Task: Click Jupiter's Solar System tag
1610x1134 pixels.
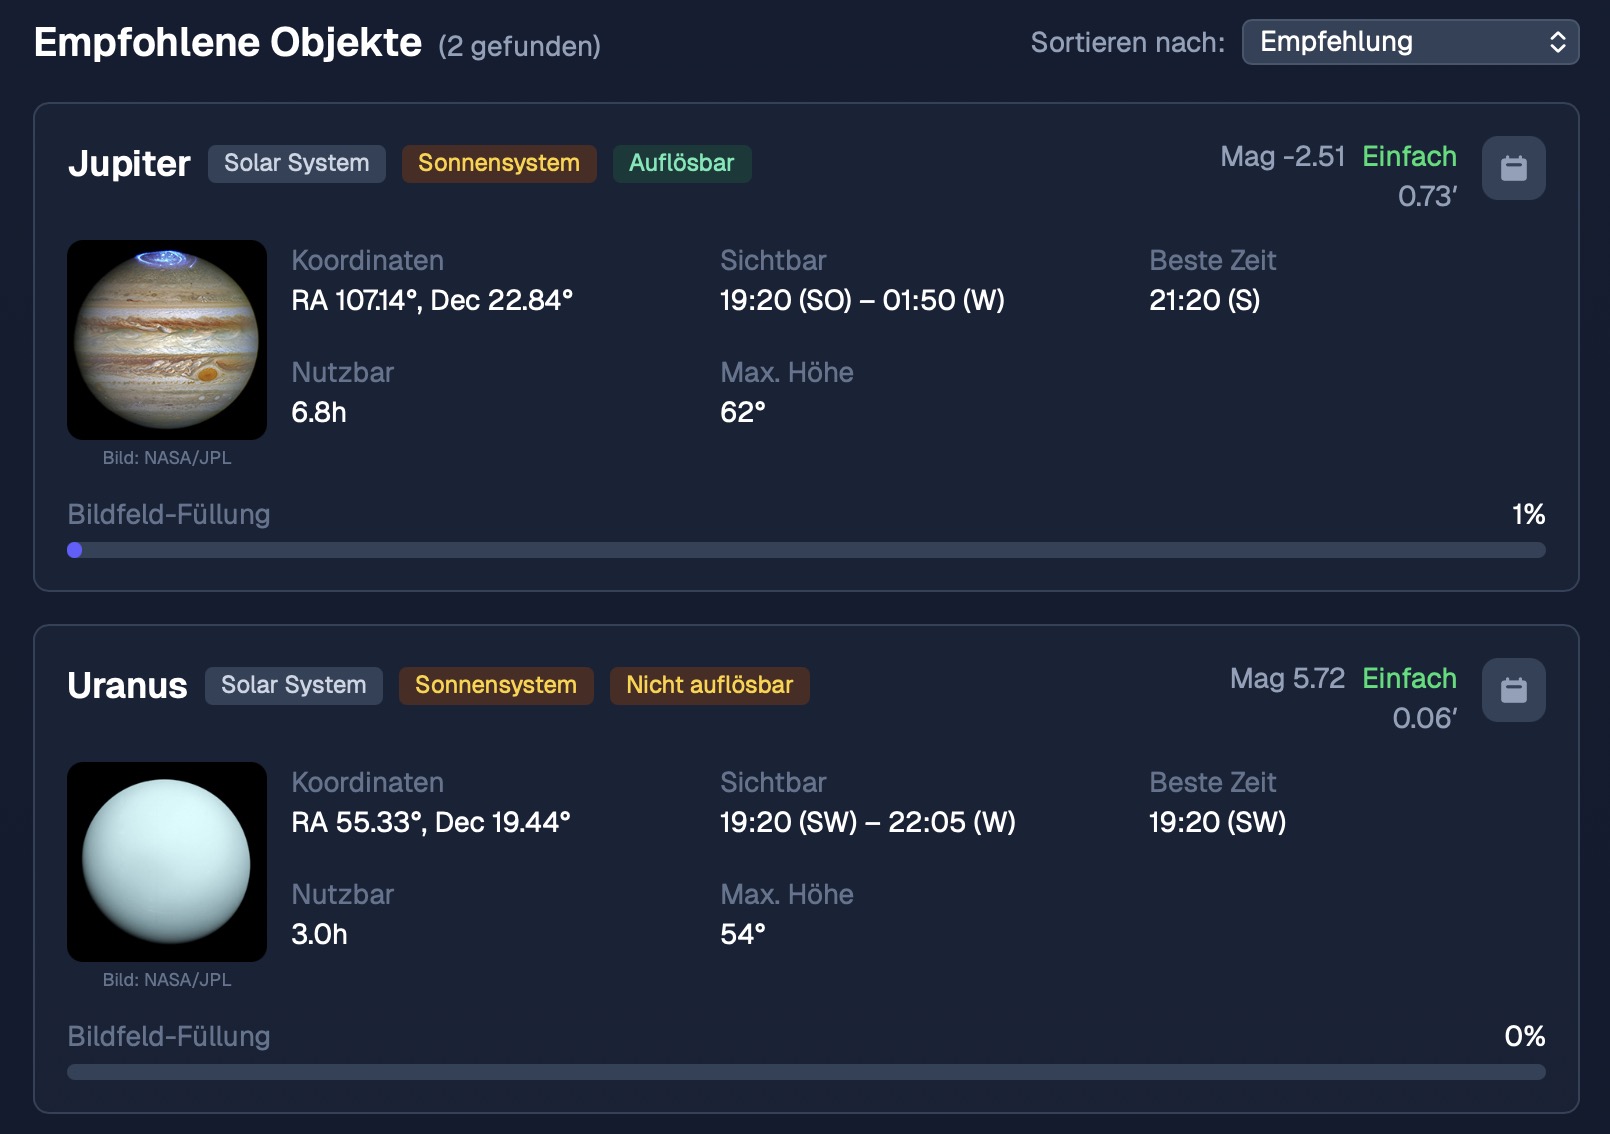Action: [297, 163]
